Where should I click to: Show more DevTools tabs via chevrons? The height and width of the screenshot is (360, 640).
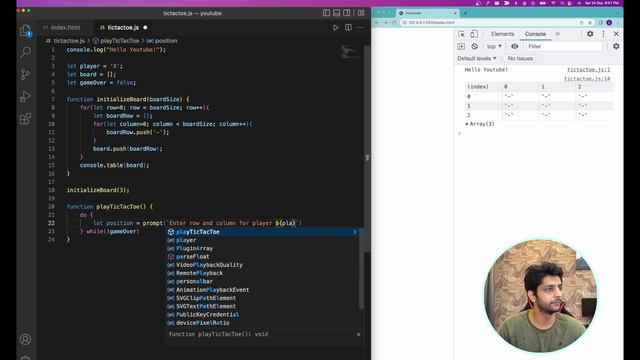click(x=558, y=34)
